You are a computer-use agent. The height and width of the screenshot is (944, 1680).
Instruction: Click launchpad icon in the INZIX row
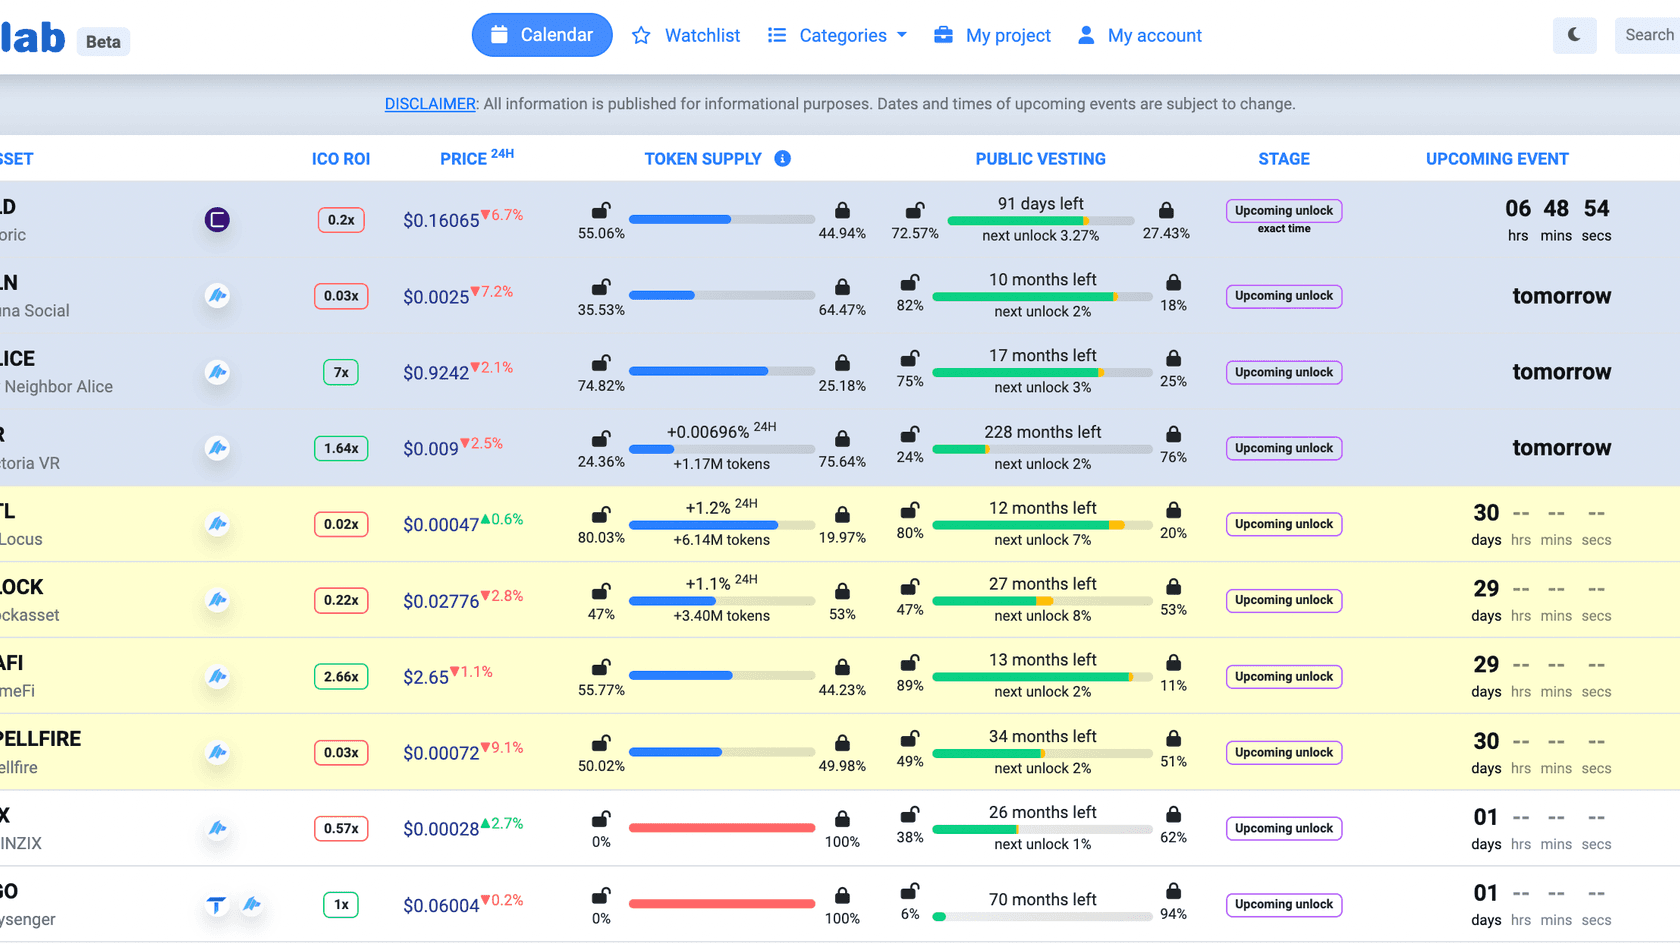217,829
